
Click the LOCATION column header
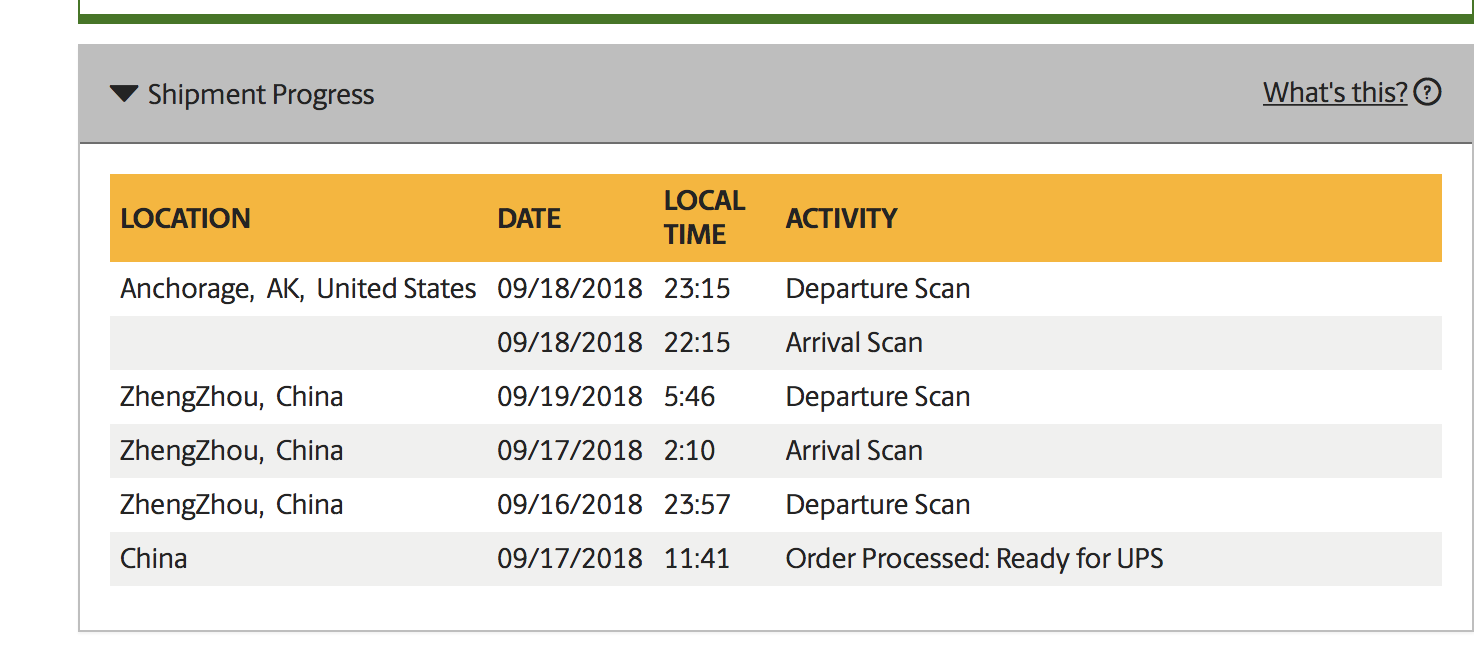pos(185,218)
